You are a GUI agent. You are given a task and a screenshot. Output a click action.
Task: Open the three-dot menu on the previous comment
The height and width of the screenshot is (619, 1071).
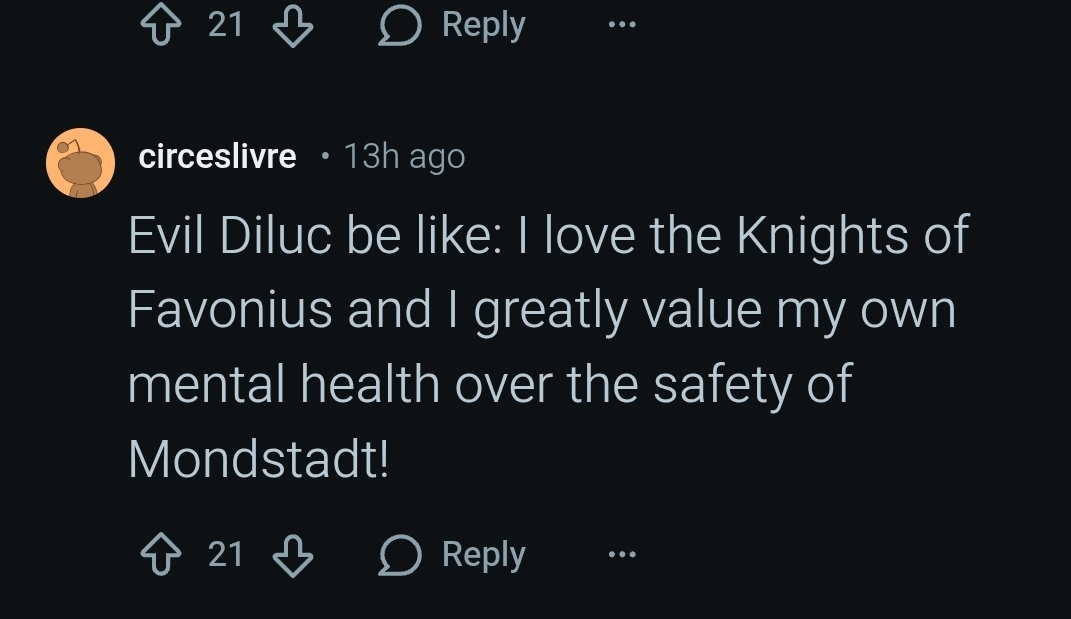pos(621,25)
